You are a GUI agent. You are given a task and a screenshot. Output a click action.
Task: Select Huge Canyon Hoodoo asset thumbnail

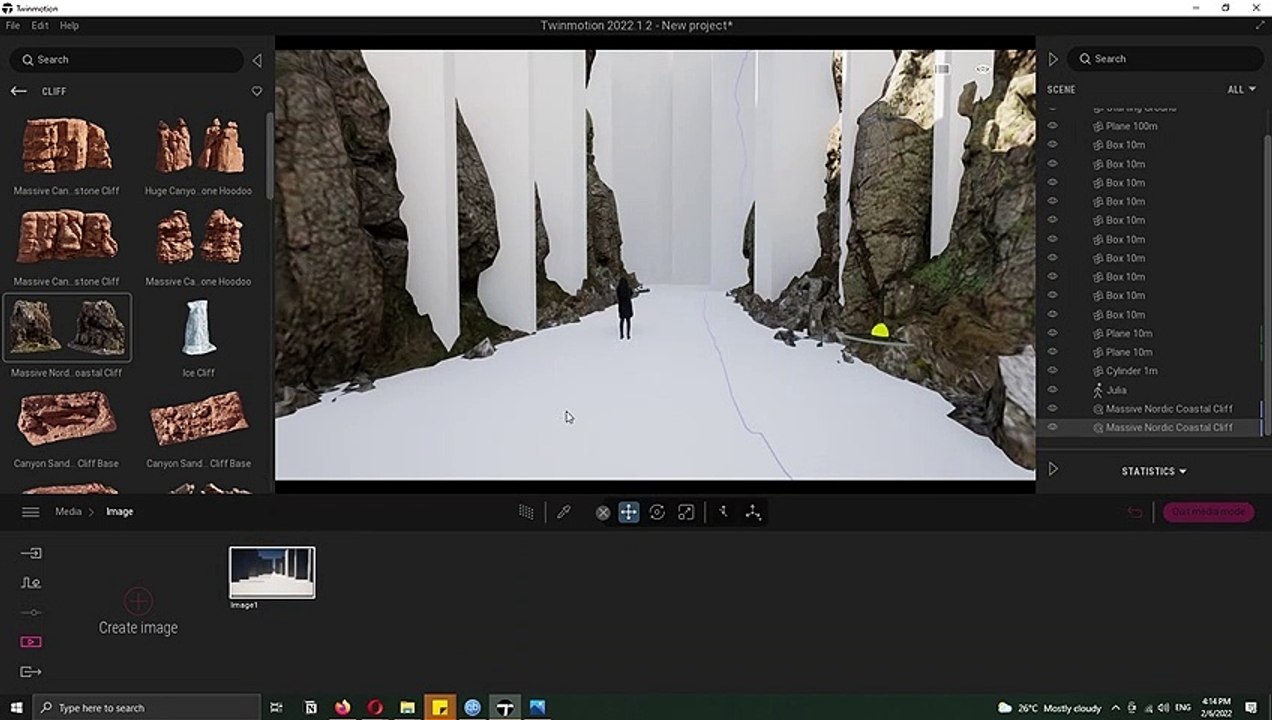pyautogui.click(x=198, y=147)
